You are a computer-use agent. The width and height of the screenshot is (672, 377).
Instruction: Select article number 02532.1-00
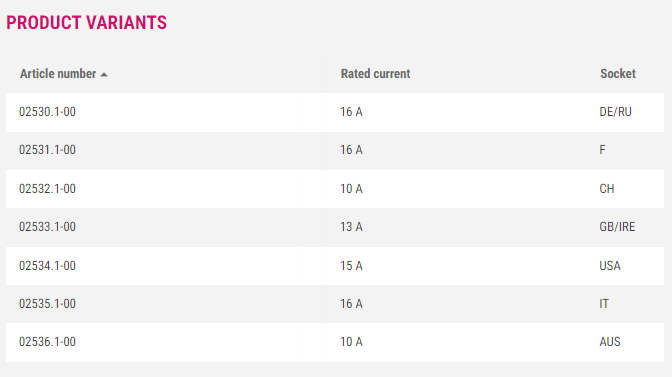point(47,189)
